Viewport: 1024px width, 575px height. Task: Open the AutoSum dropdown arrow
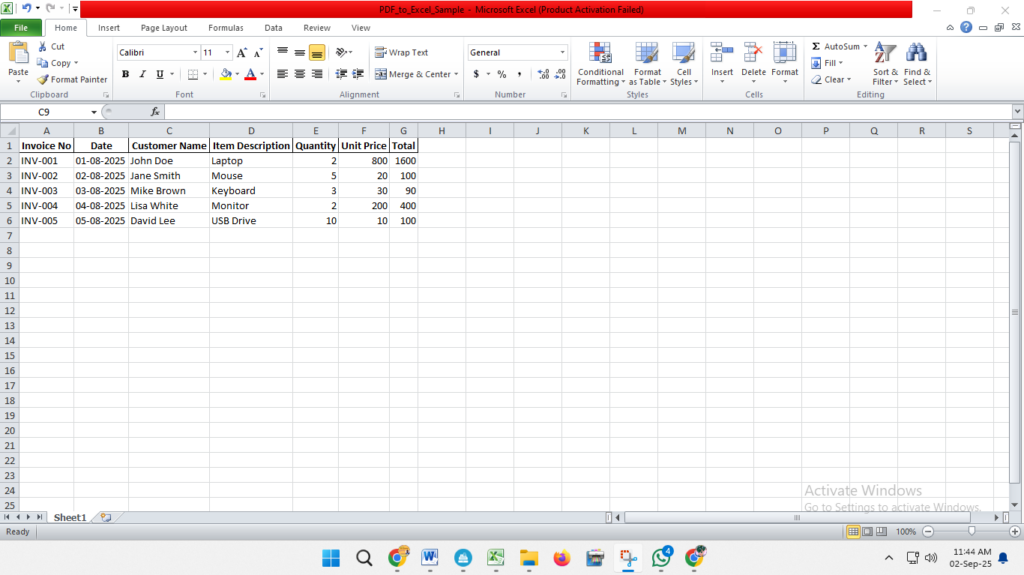click(865, 46)
